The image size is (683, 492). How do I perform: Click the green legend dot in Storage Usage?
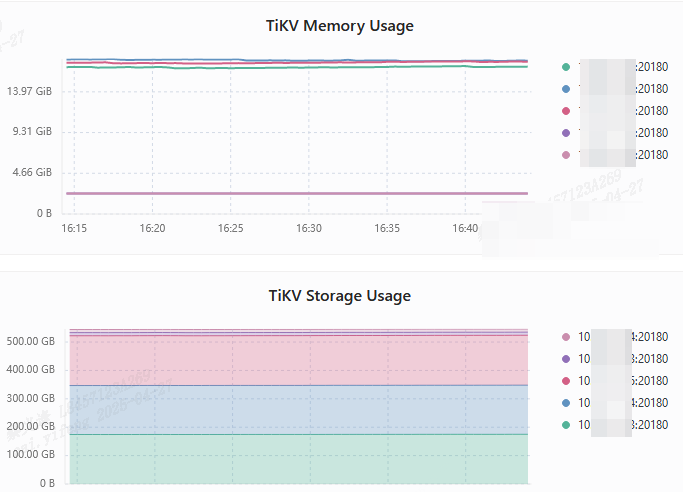[x=566, y=425]
